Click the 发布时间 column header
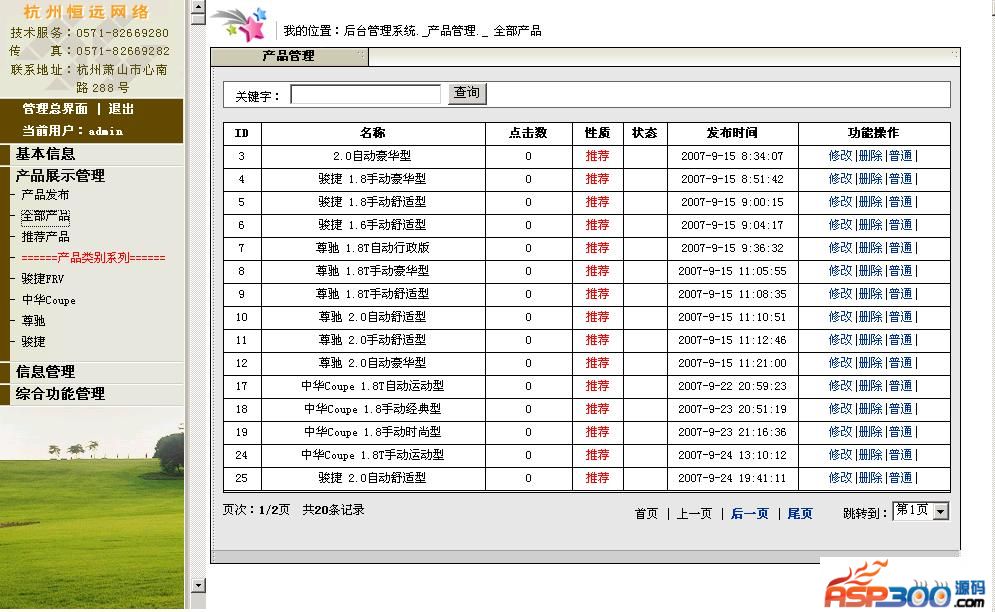The width and height of the screenshot is (995, 612). (732, 133)
